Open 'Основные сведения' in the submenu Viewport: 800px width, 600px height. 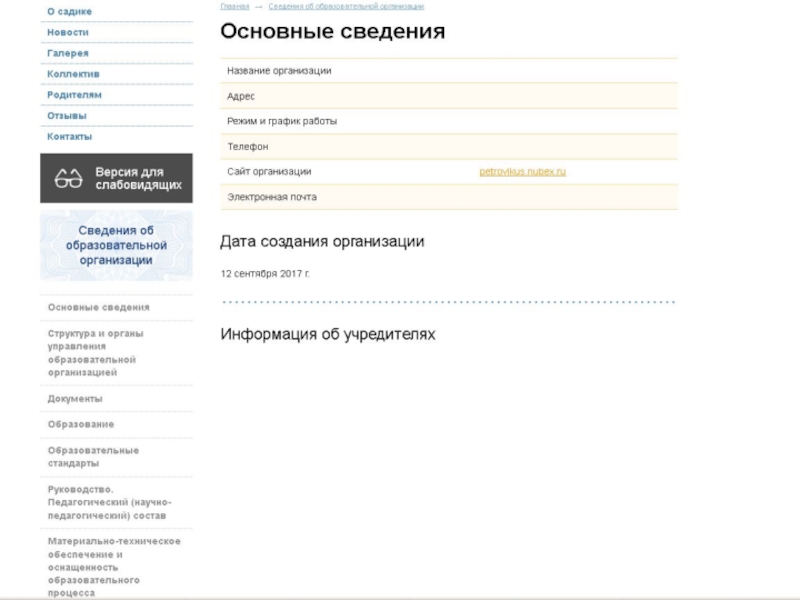(x=99, y=307)
